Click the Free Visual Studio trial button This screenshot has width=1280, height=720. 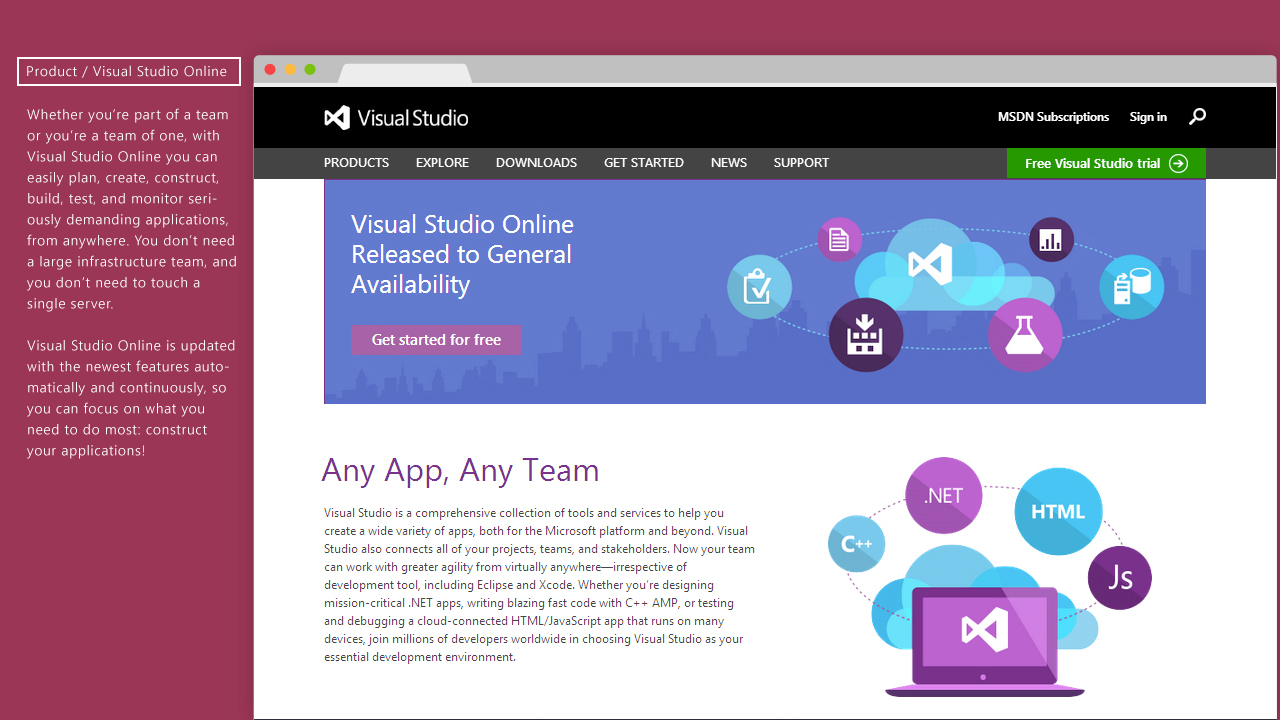coord(1106,163)
